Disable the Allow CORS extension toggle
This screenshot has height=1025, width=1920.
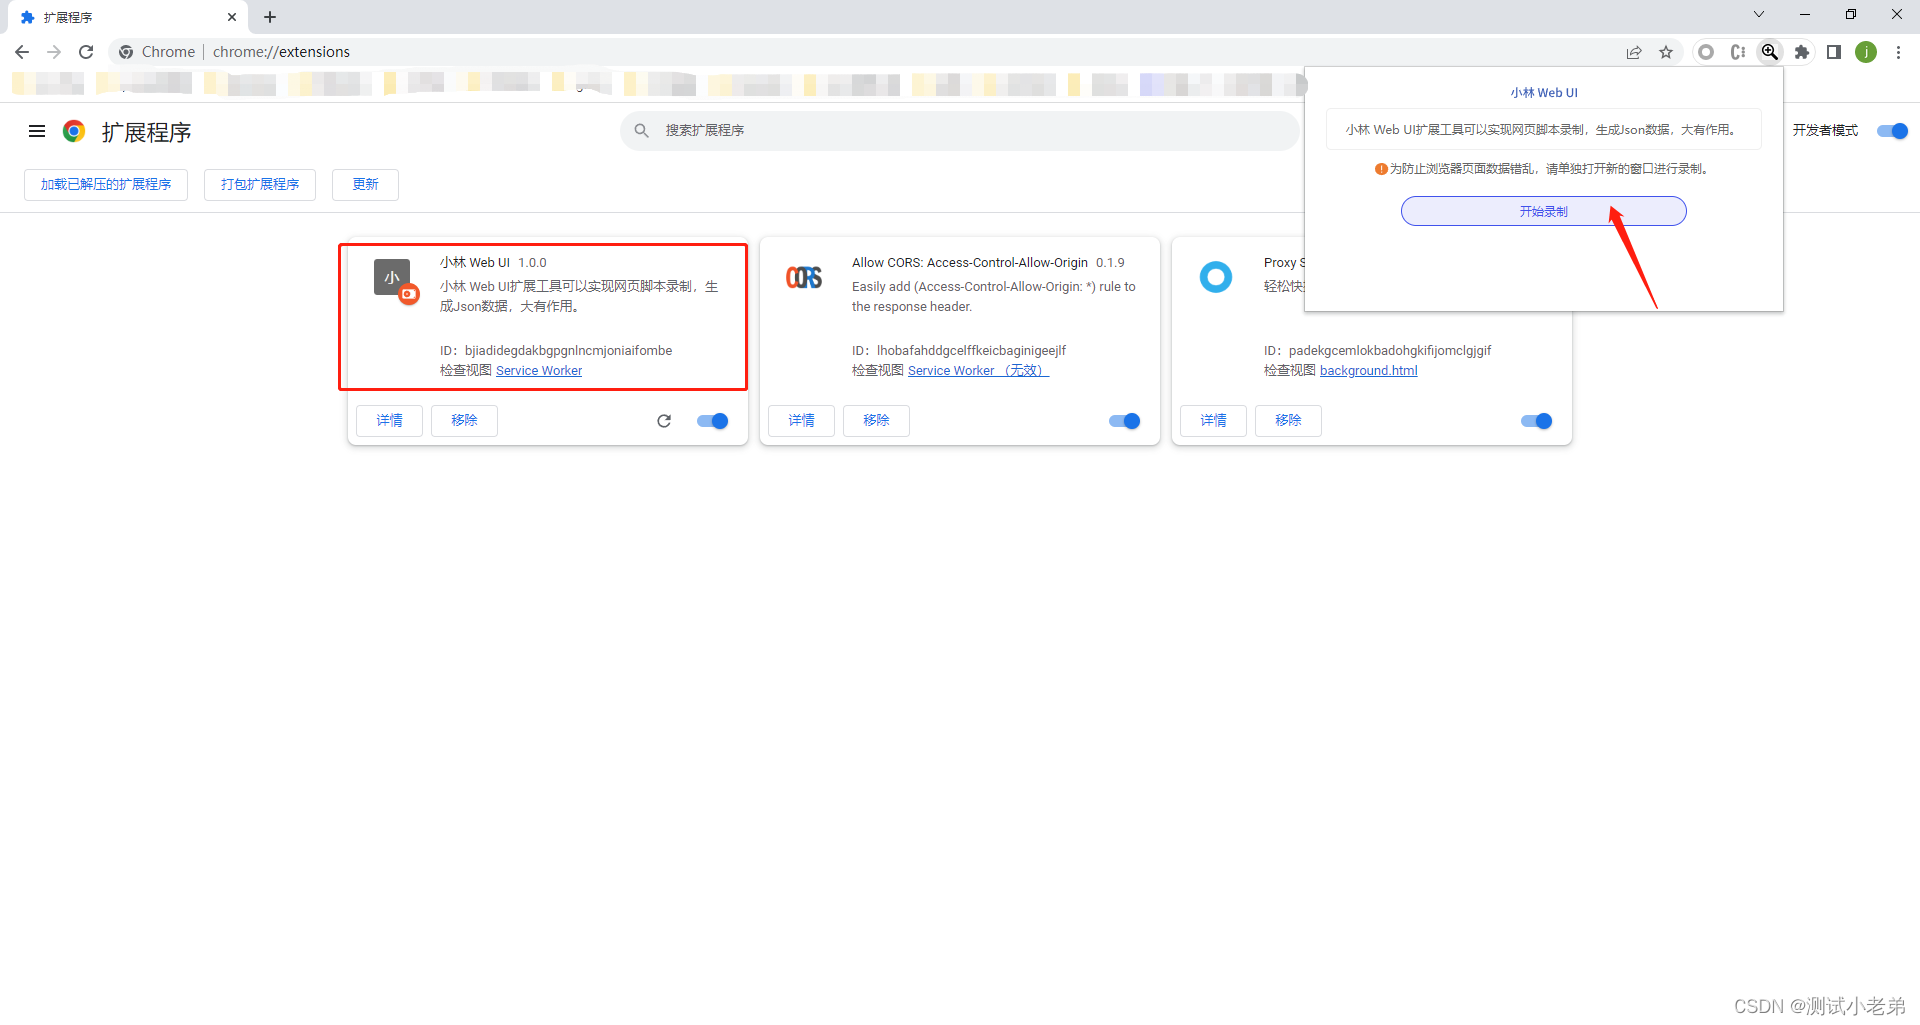(1125, 421)
